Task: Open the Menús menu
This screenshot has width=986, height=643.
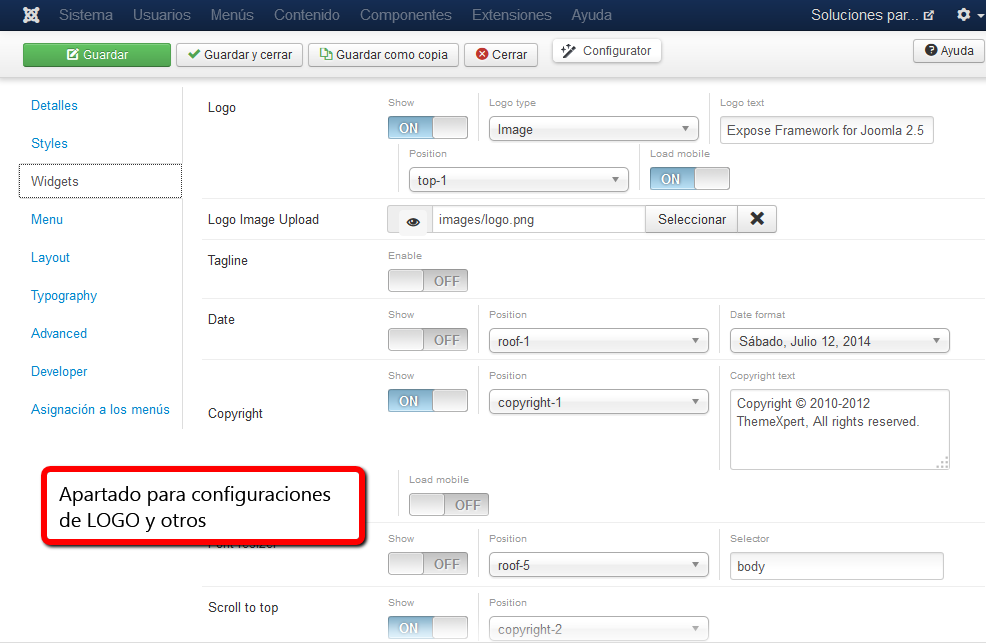Action: coord(232,15)
